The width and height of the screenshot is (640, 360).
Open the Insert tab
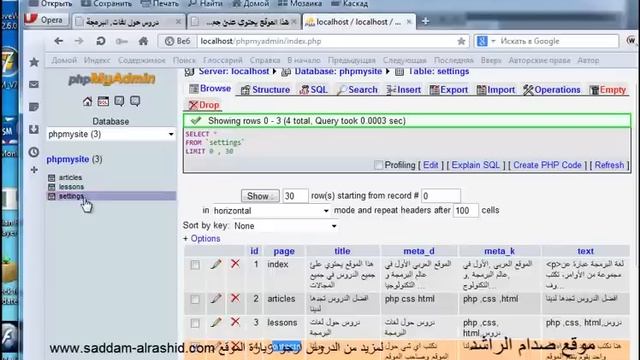point(403,90)
